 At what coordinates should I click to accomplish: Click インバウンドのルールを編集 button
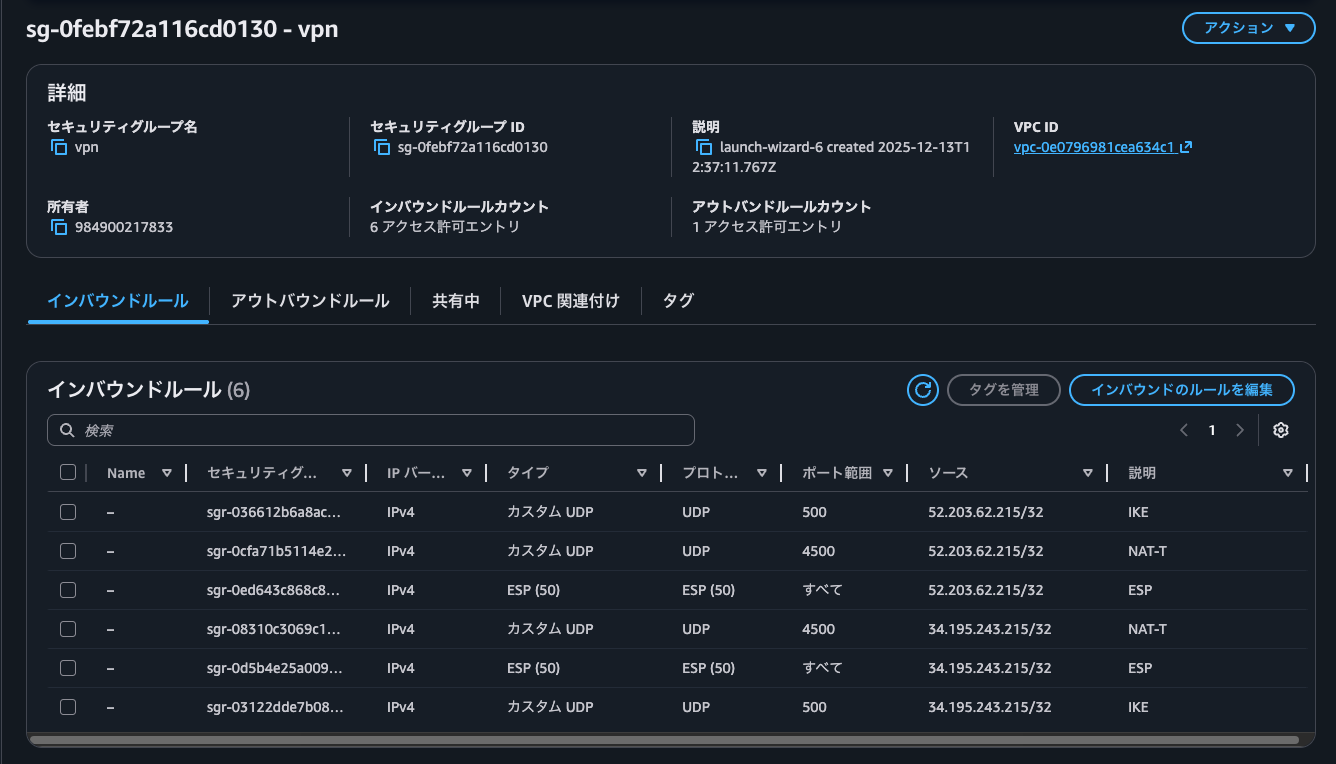[x=1181, y=390]
